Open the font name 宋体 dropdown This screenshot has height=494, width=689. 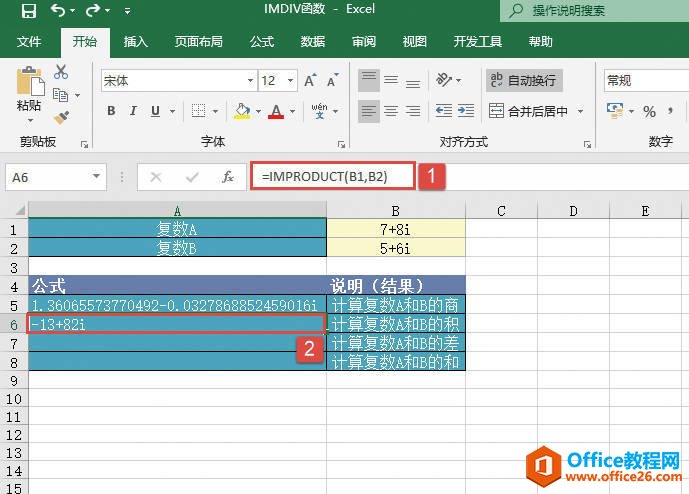coord(250,80)
